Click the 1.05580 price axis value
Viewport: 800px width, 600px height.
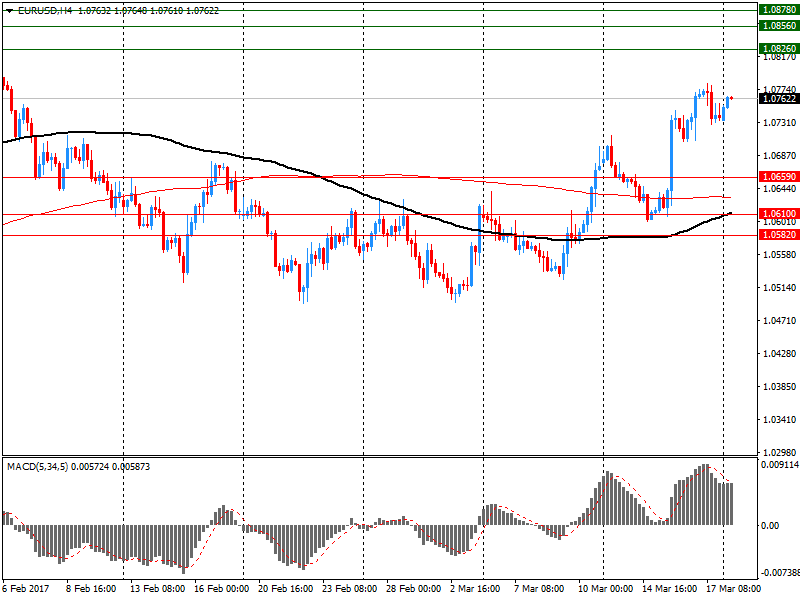tap(780, 255)
